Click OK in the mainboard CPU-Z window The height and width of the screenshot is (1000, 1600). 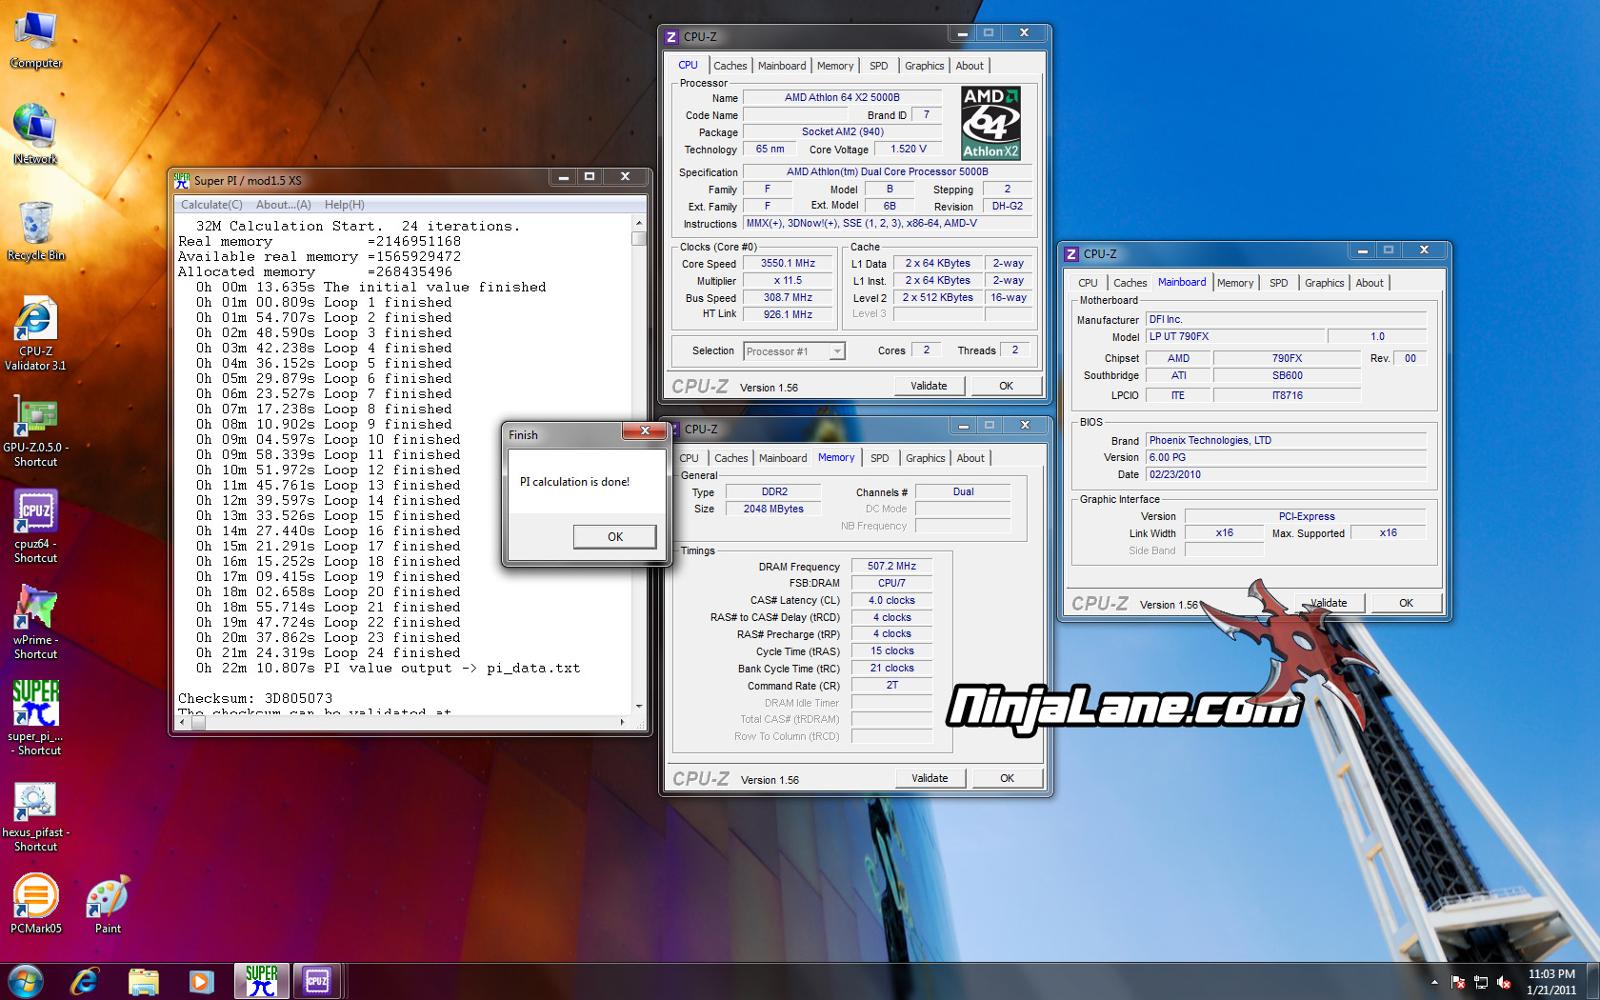(x=1406, y=603)
